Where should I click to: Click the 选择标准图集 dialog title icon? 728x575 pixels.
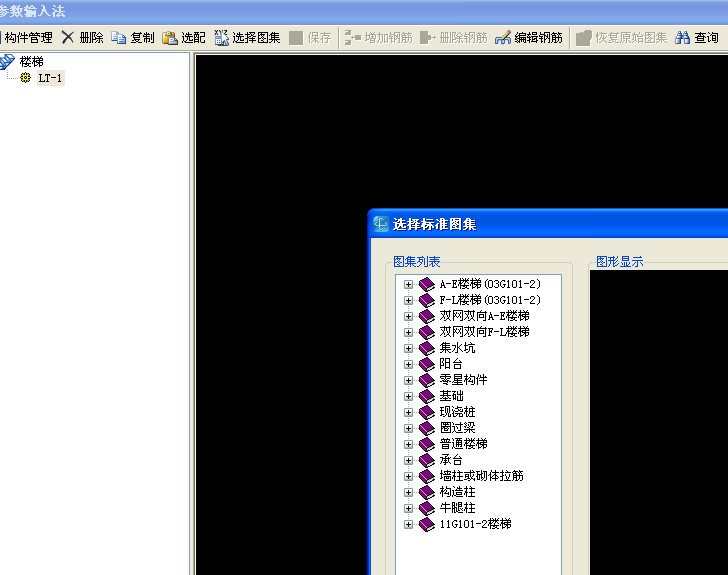(381, 224)
